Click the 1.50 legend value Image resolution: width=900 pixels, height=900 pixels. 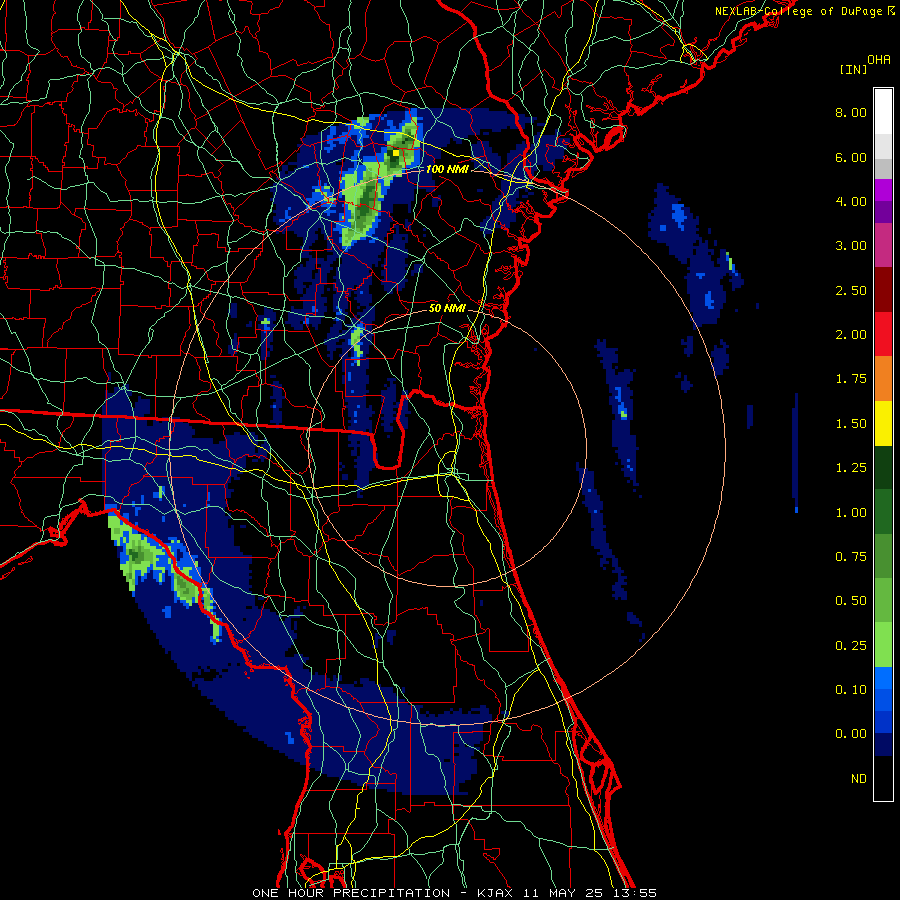click(851, 424)
